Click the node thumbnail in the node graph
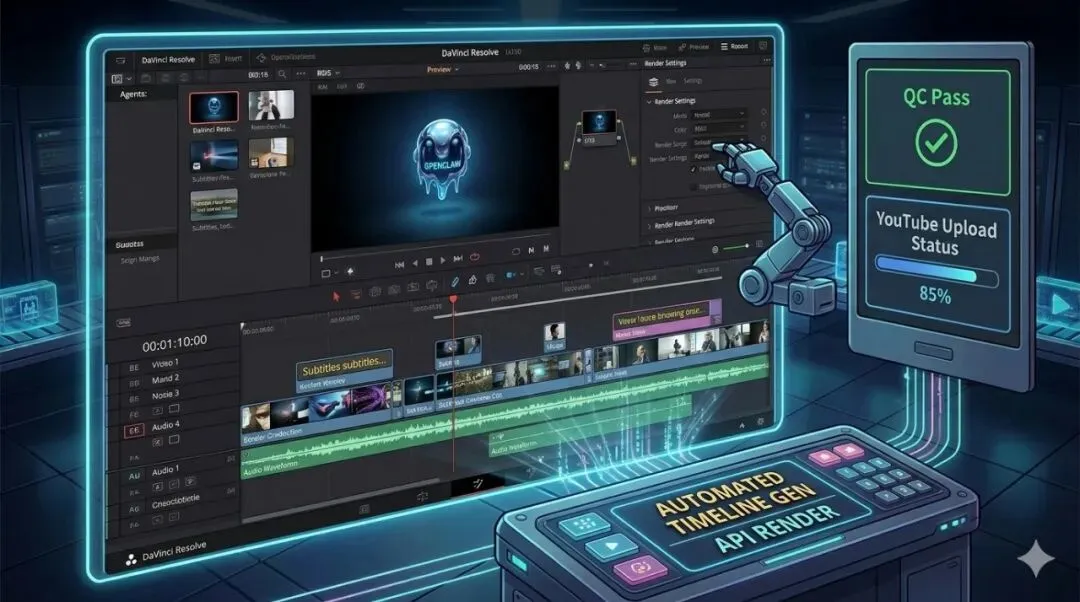Screen dimensions: 1080x602 pyautogui.click(x=599, y=123)
